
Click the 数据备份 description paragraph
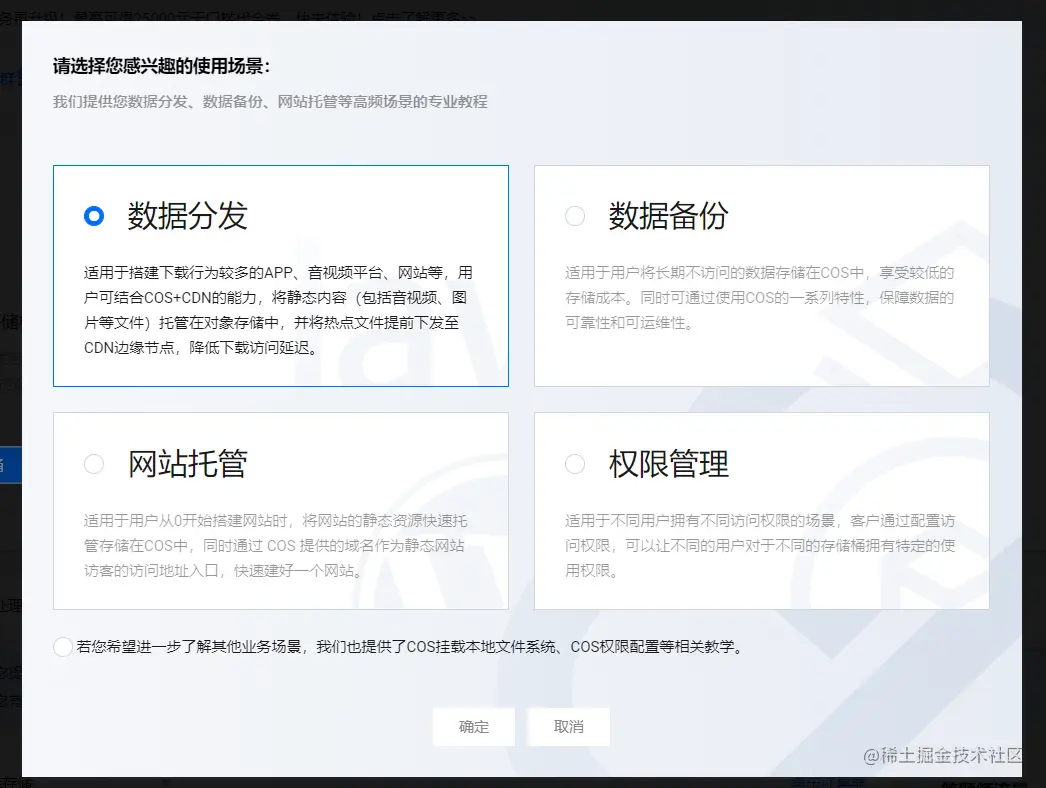(x=759, y=298)
